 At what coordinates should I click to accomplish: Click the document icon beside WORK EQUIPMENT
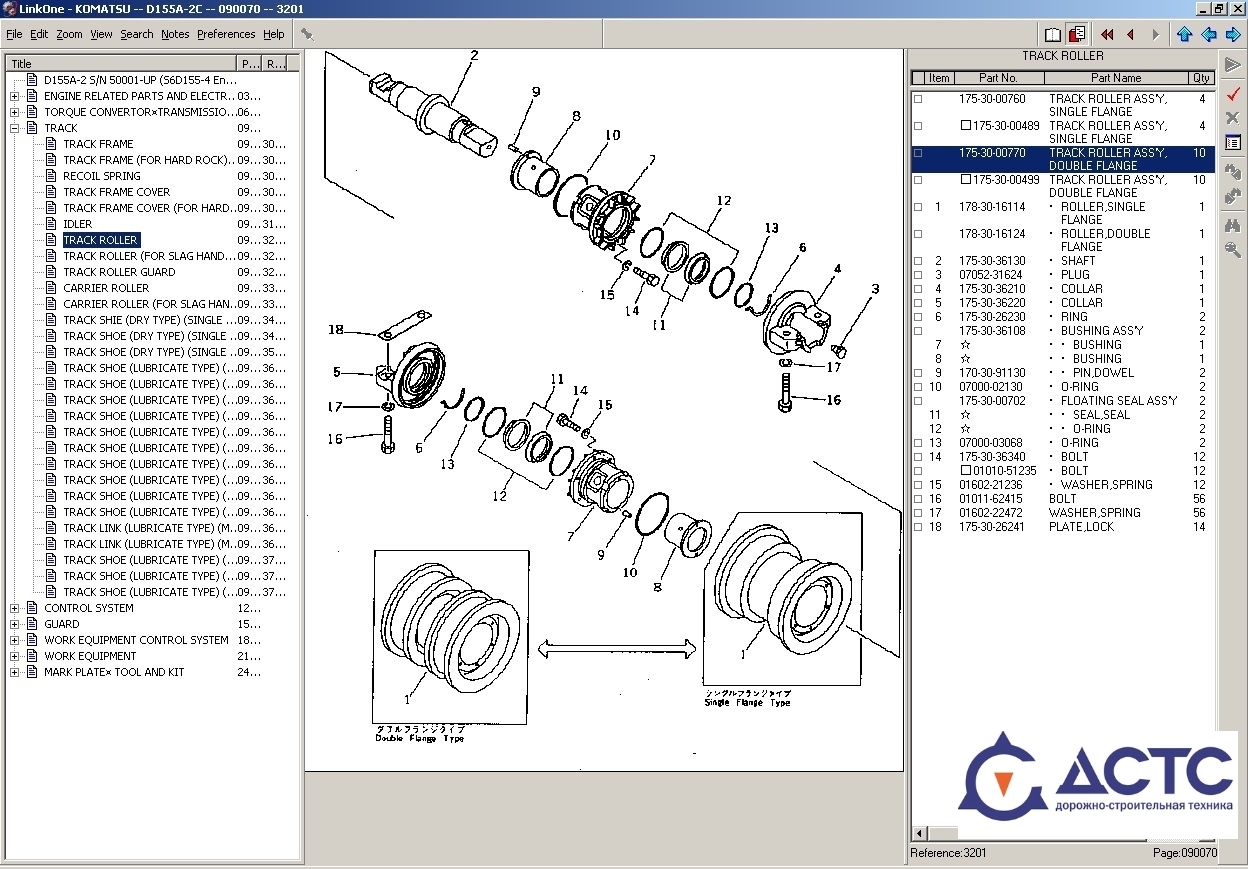point(32,656)
